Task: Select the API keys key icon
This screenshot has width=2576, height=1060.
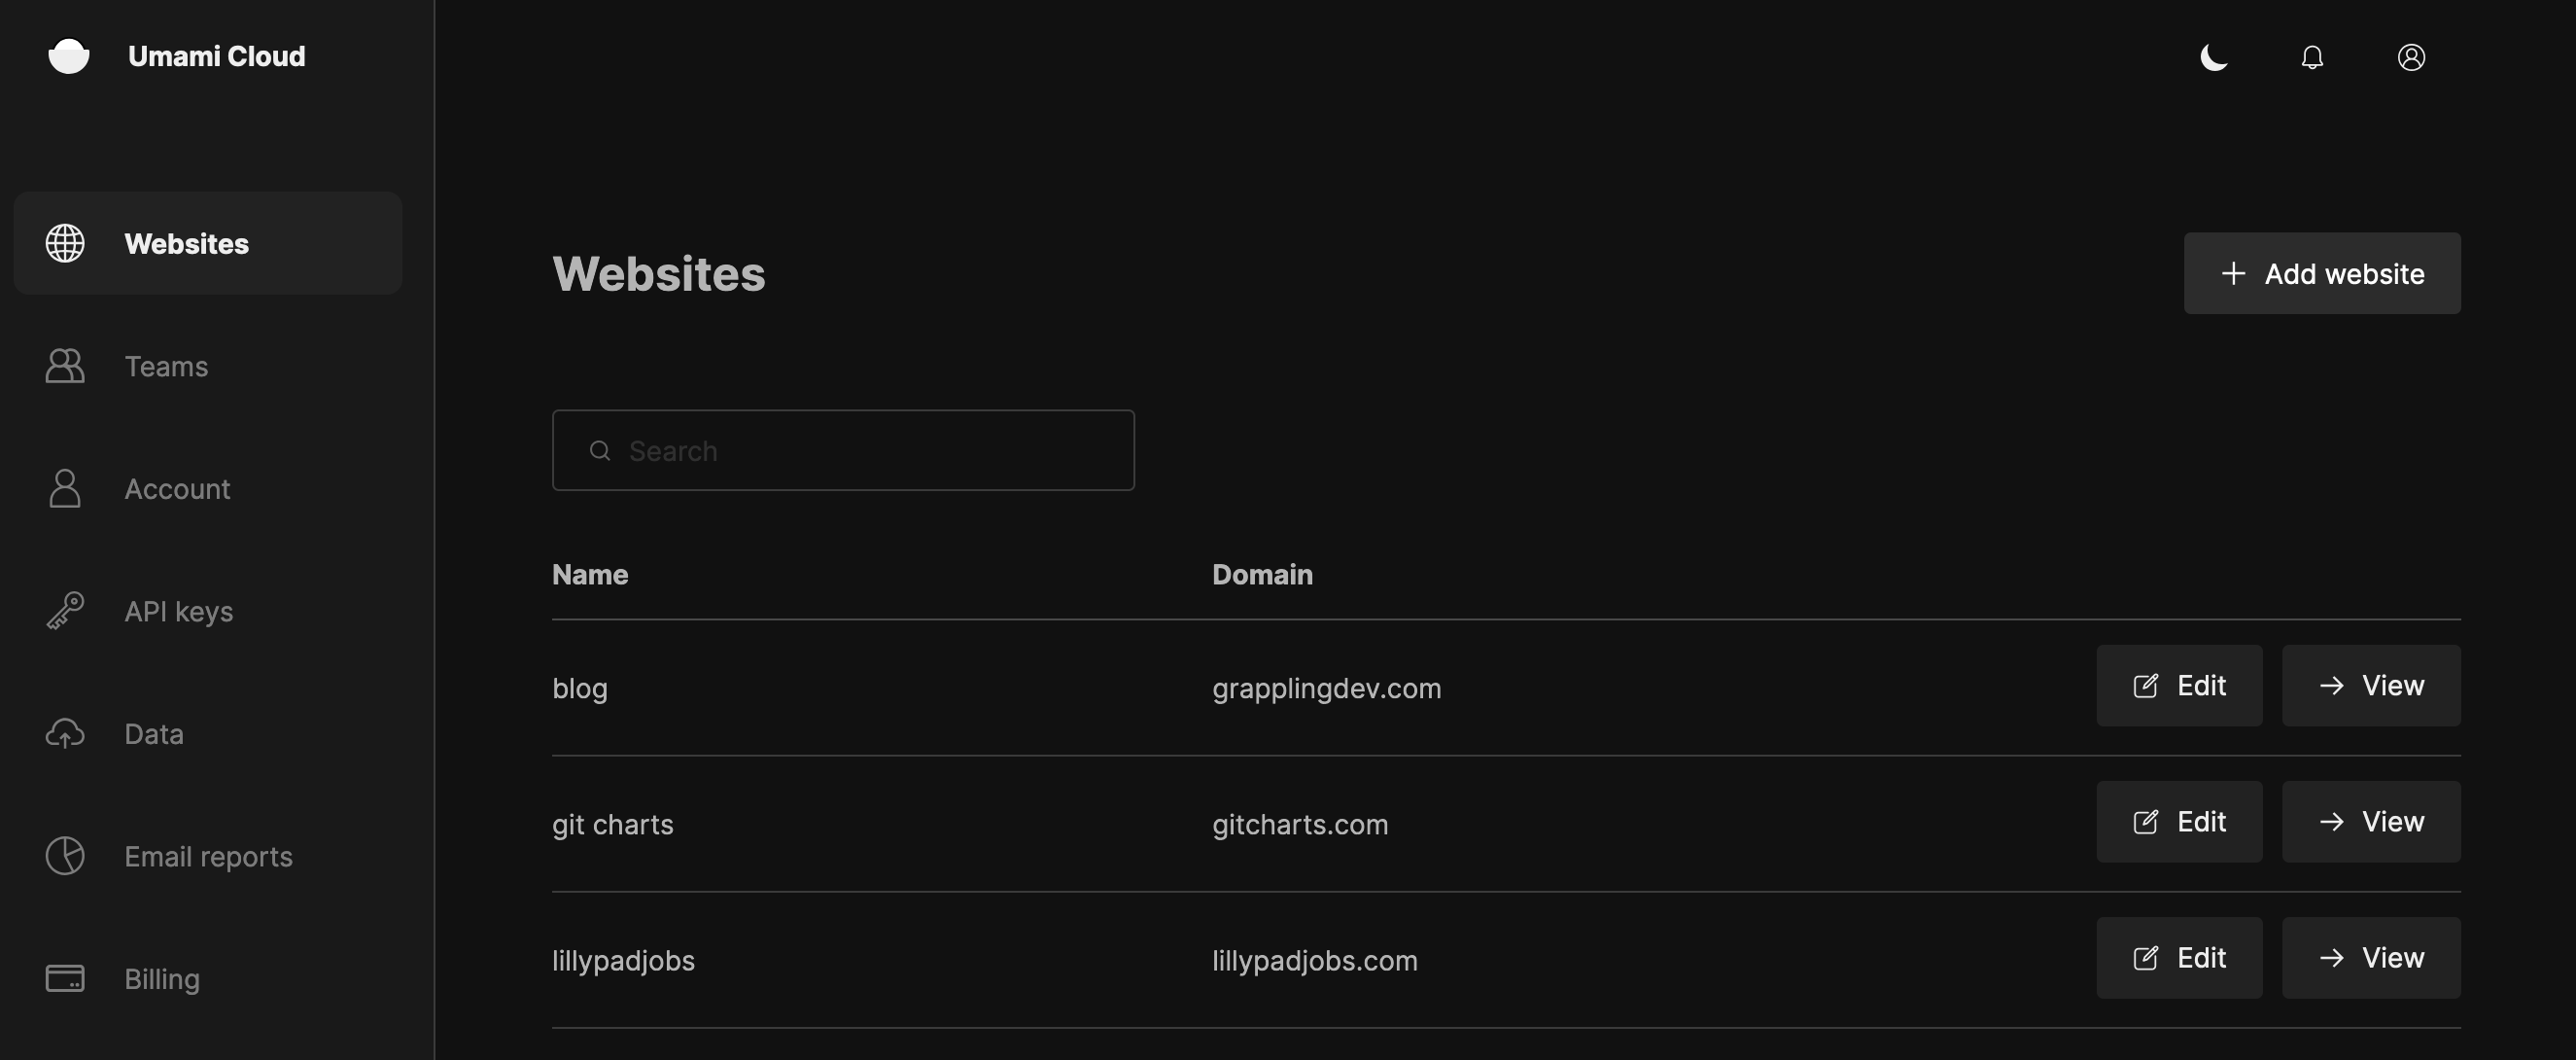Action: click(65, 611)
